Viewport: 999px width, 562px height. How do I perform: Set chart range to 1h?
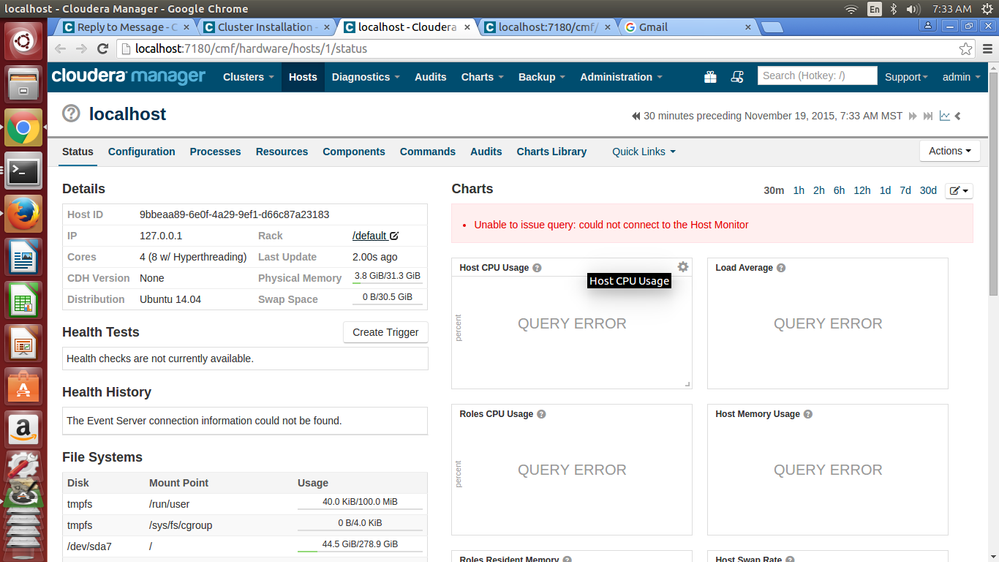pos(798,191)
